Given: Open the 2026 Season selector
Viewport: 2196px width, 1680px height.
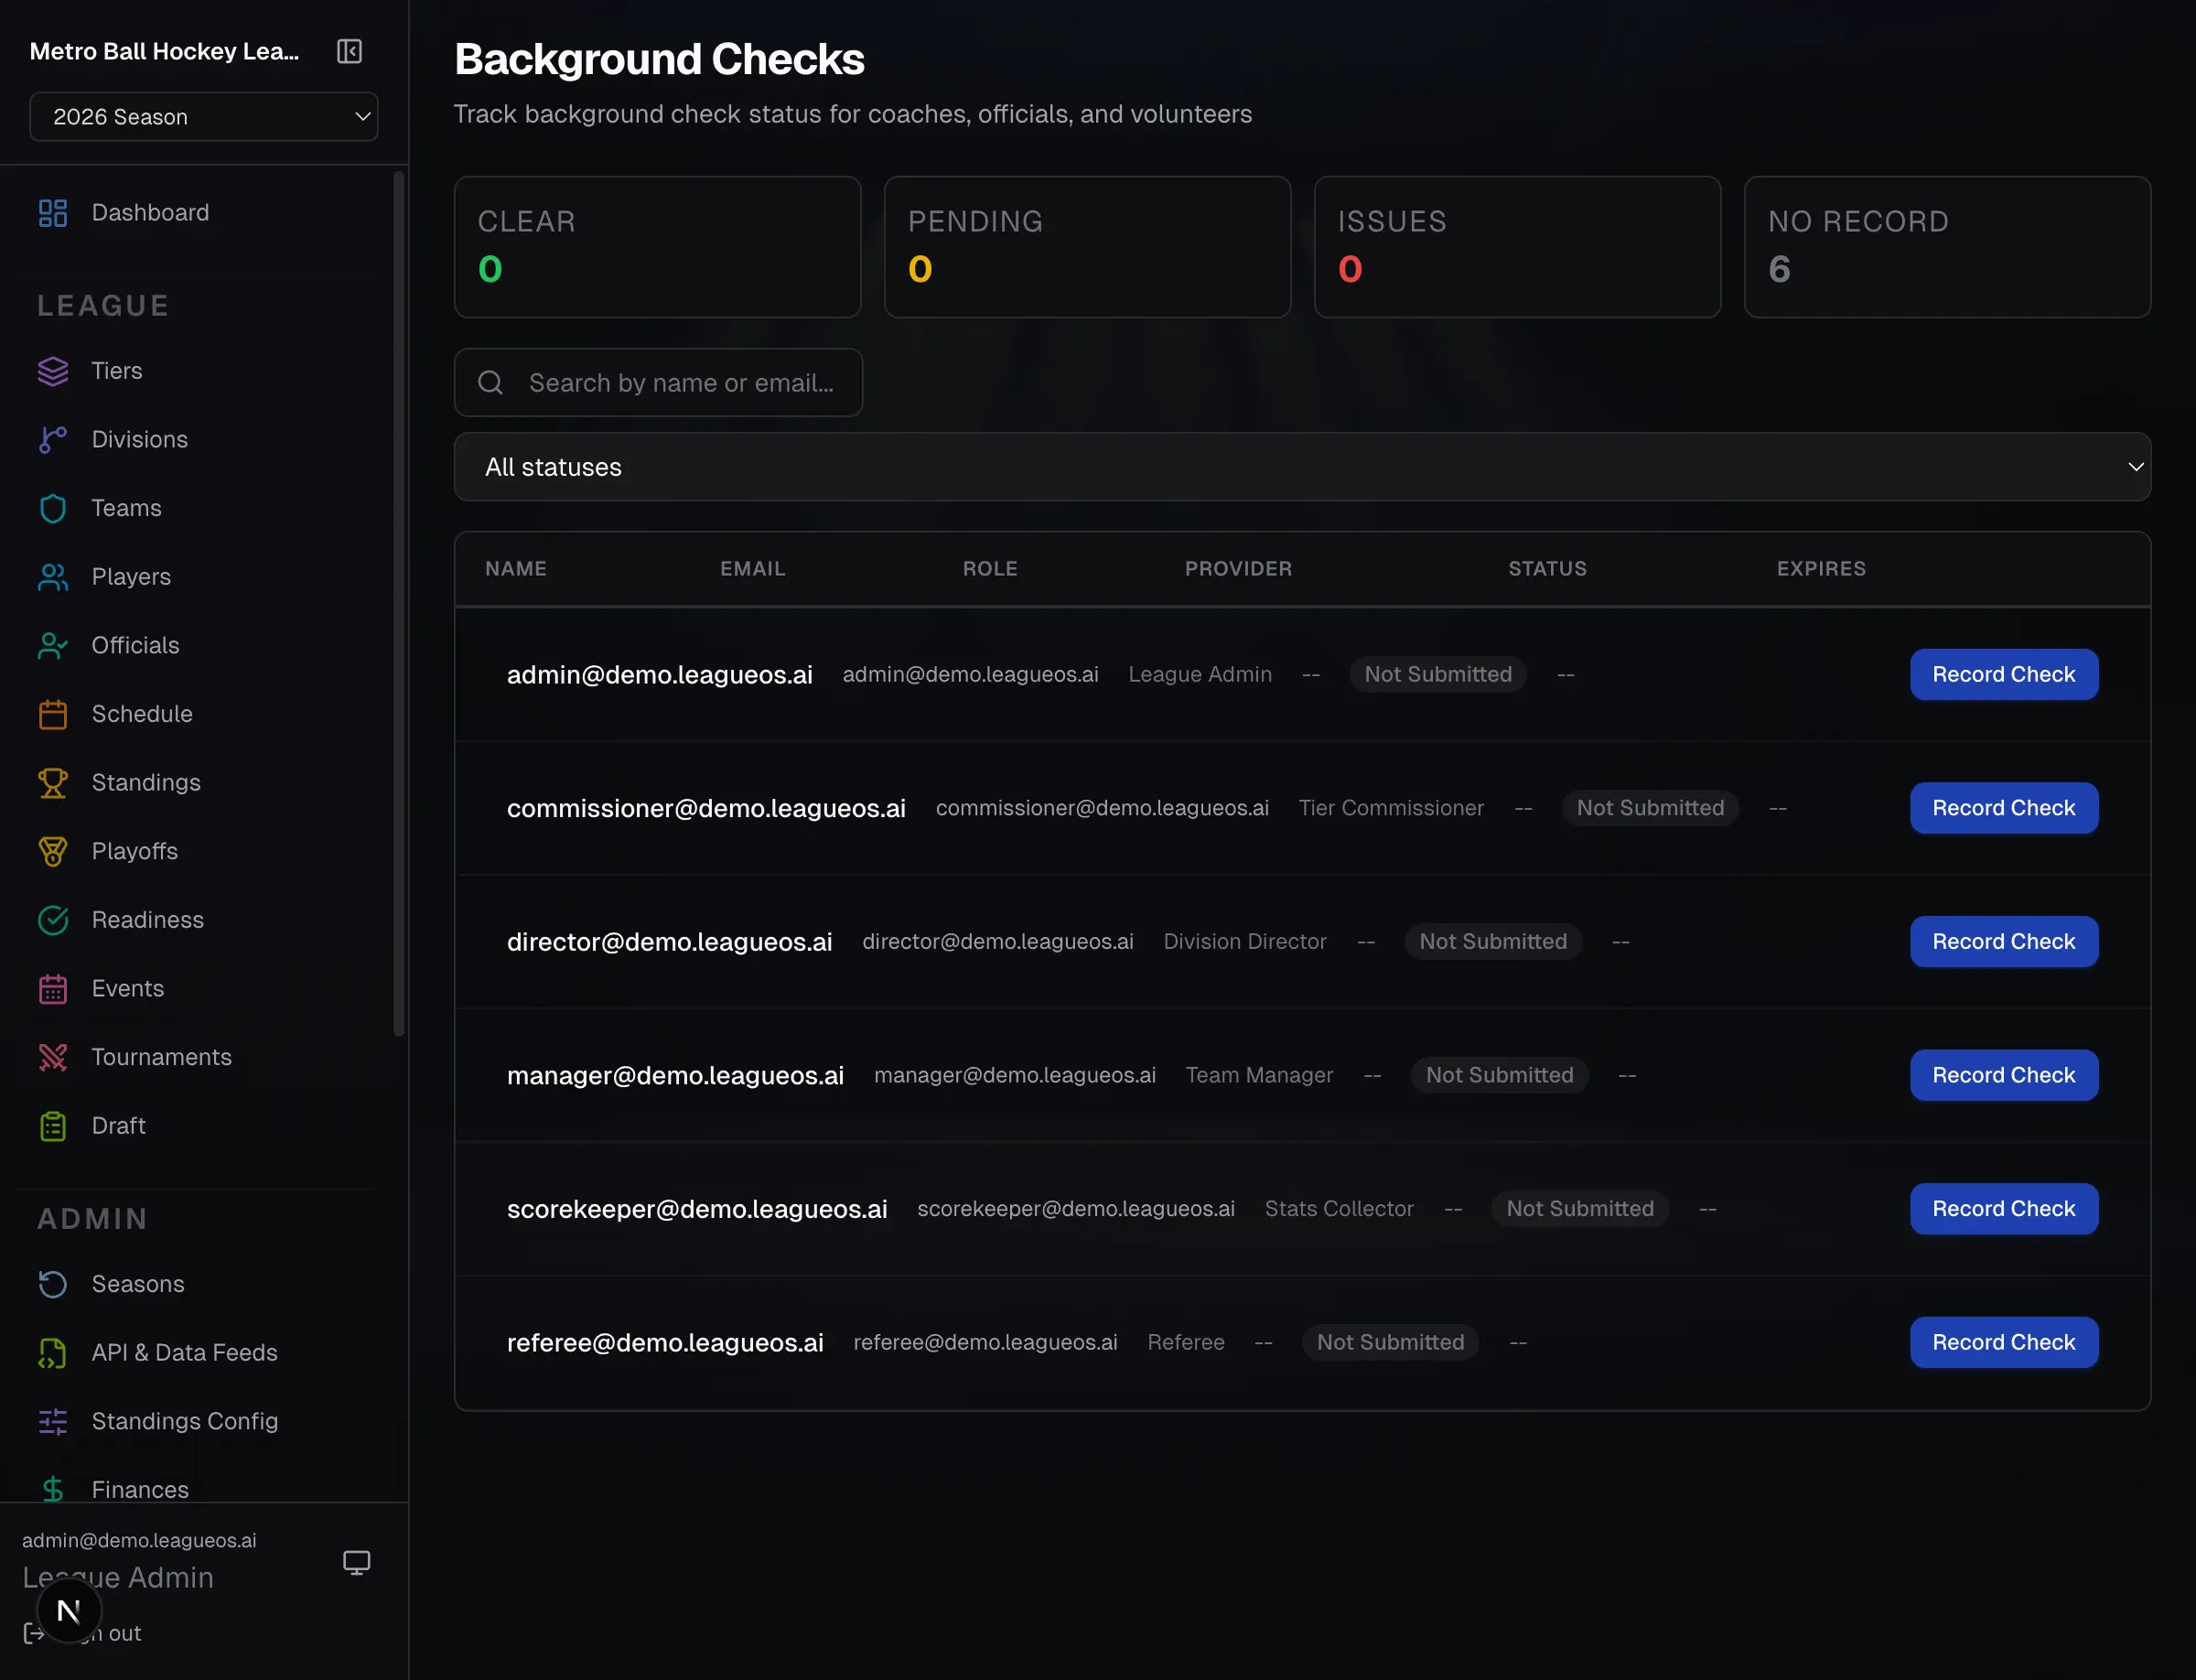Looking at the screenshot, I should [204, 116].
